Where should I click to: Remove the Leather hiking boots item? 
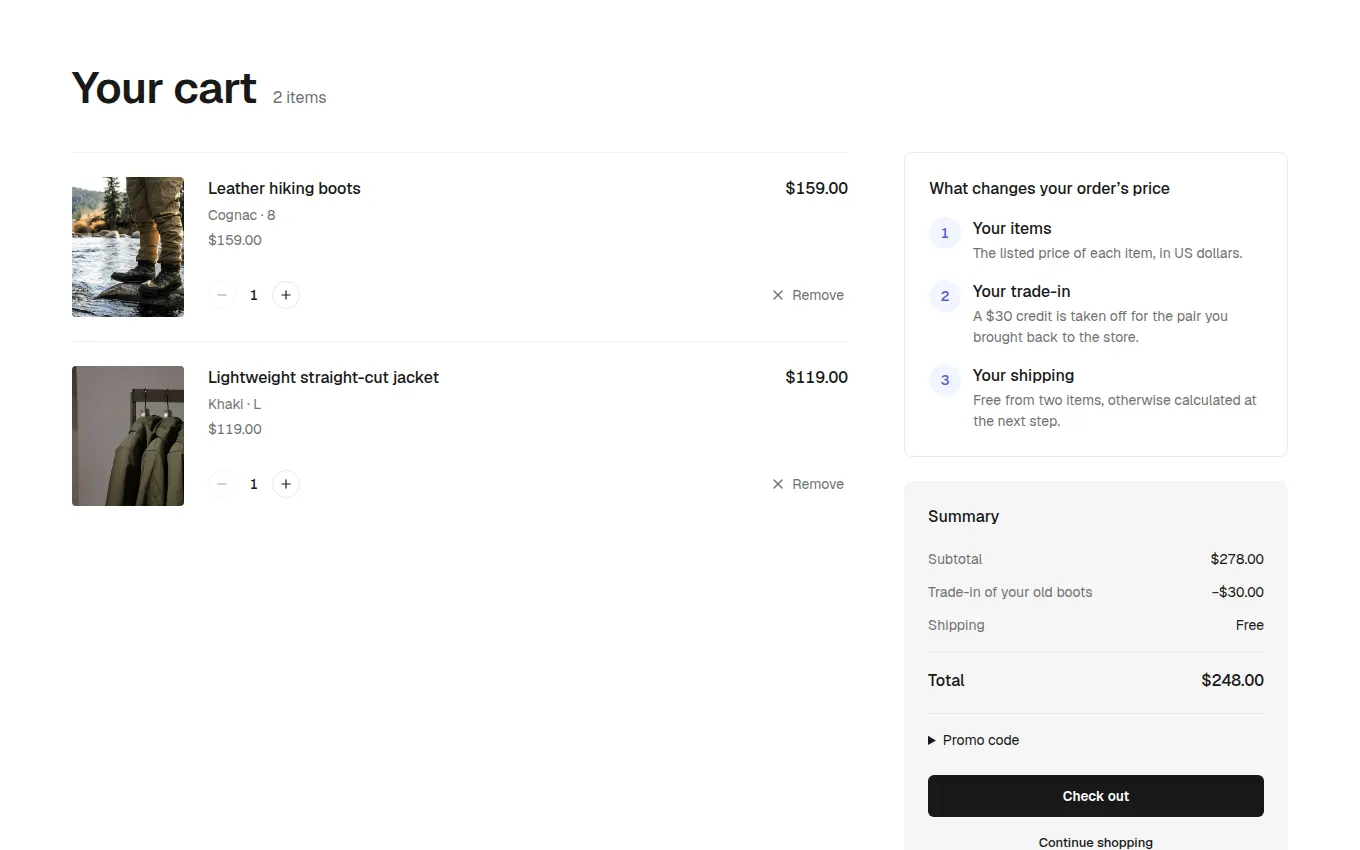pos(808,295)
